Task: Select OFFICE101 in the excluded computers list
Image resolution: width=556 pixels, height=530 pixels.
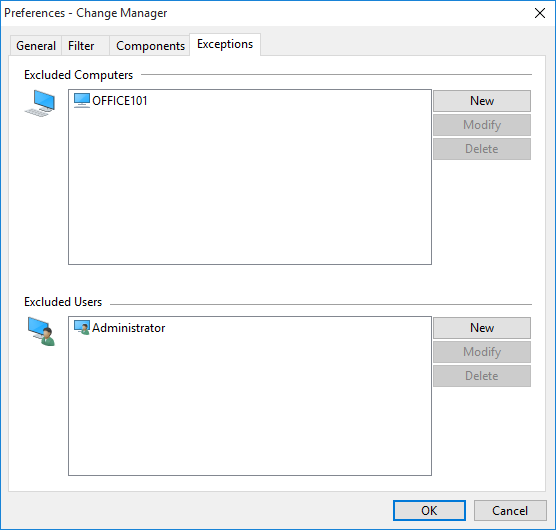Action: pyautogui.click(x=119, y=101)
